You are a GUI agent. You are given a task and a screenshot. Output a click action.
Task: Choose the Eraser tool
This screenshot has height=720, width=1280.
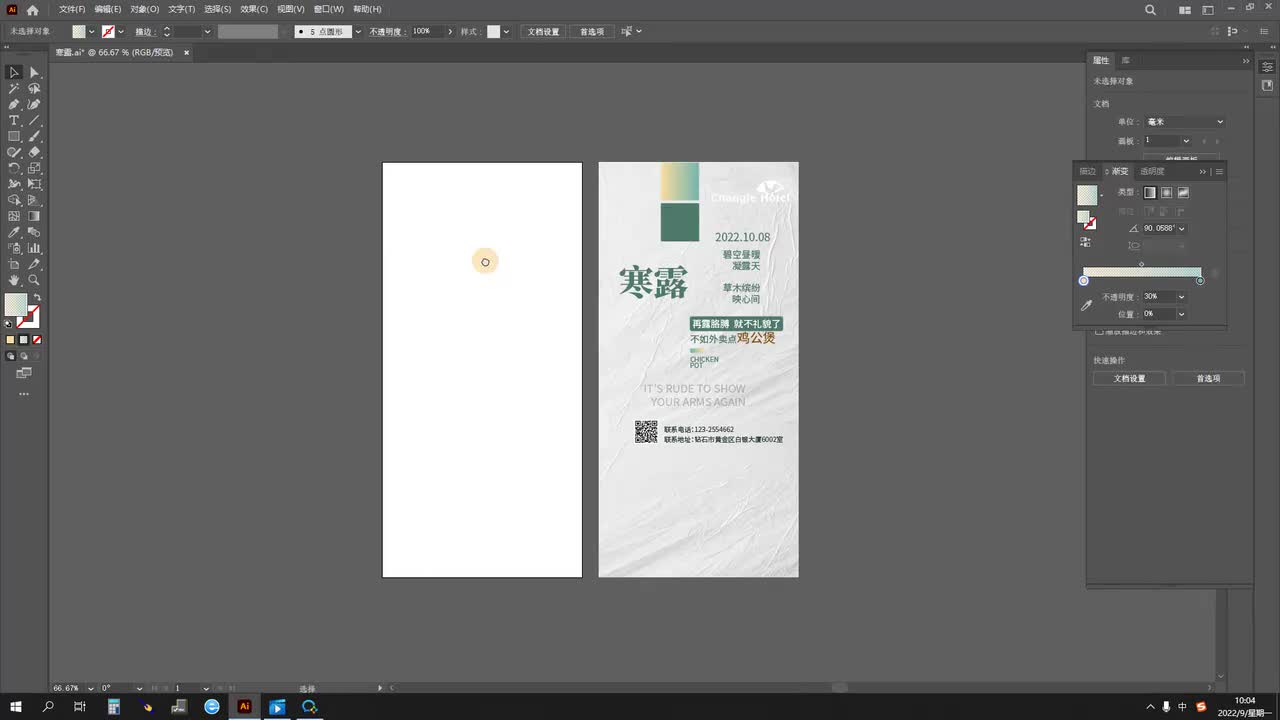tap(34, 152)
